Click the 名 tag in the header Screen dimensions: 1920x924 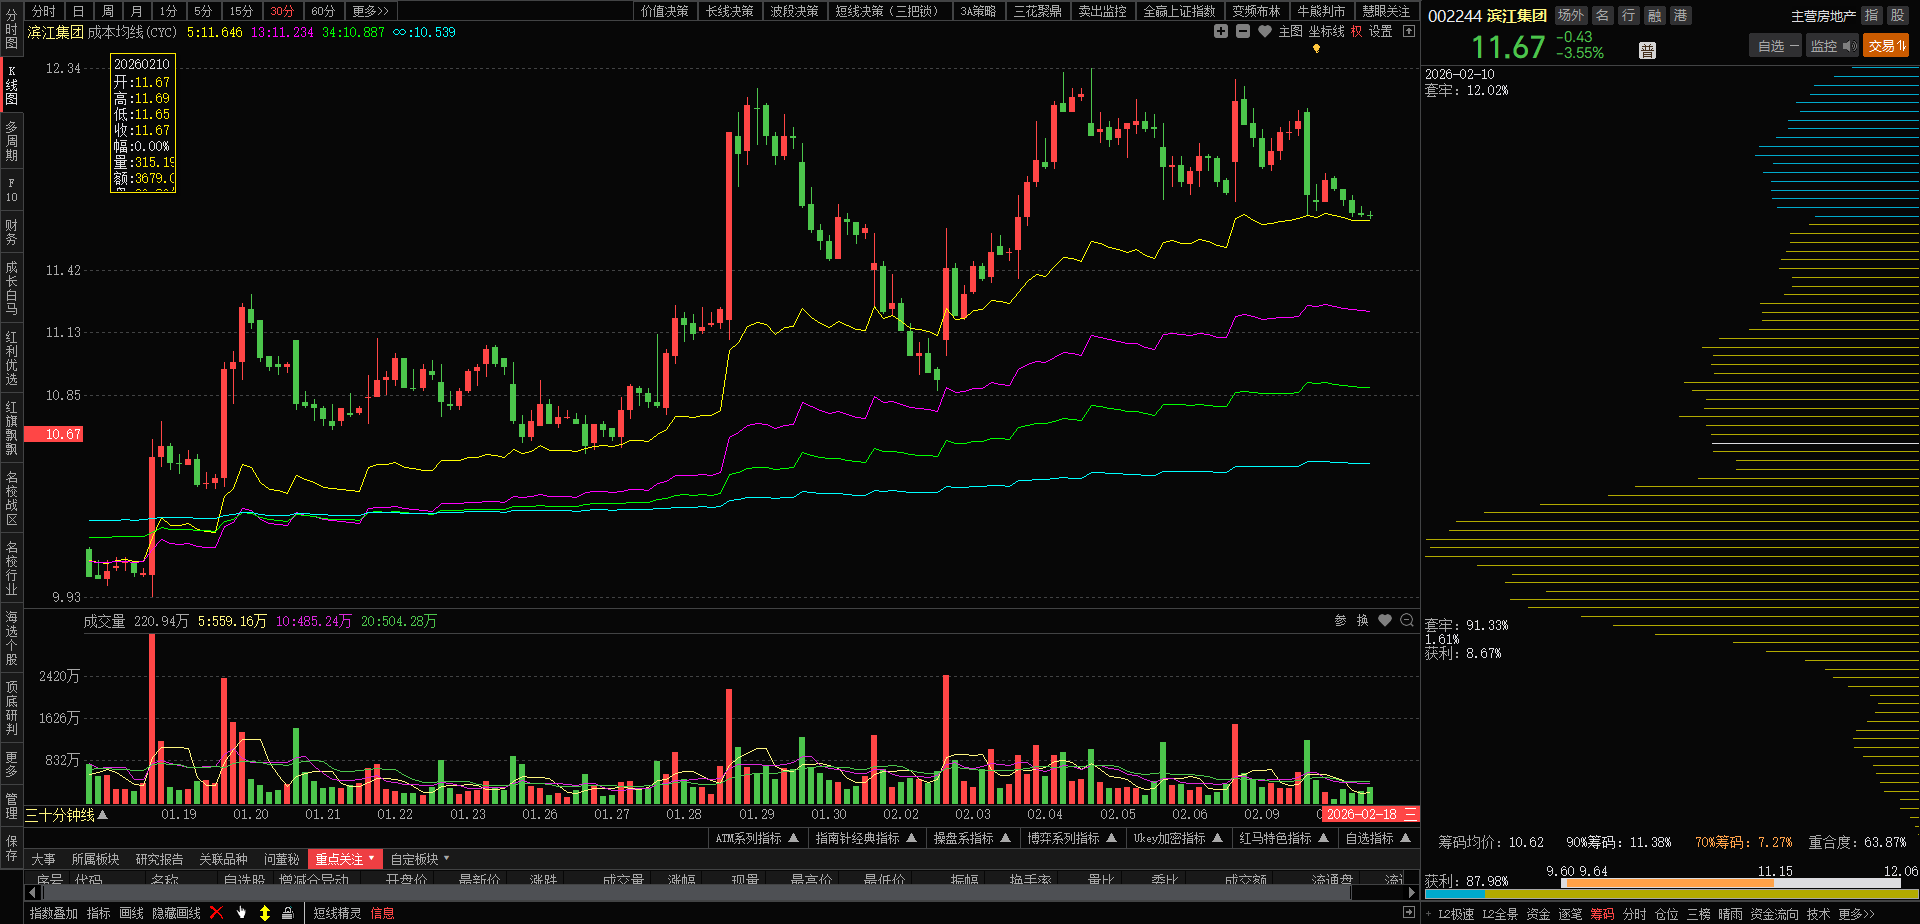[x=1603, y=16]
